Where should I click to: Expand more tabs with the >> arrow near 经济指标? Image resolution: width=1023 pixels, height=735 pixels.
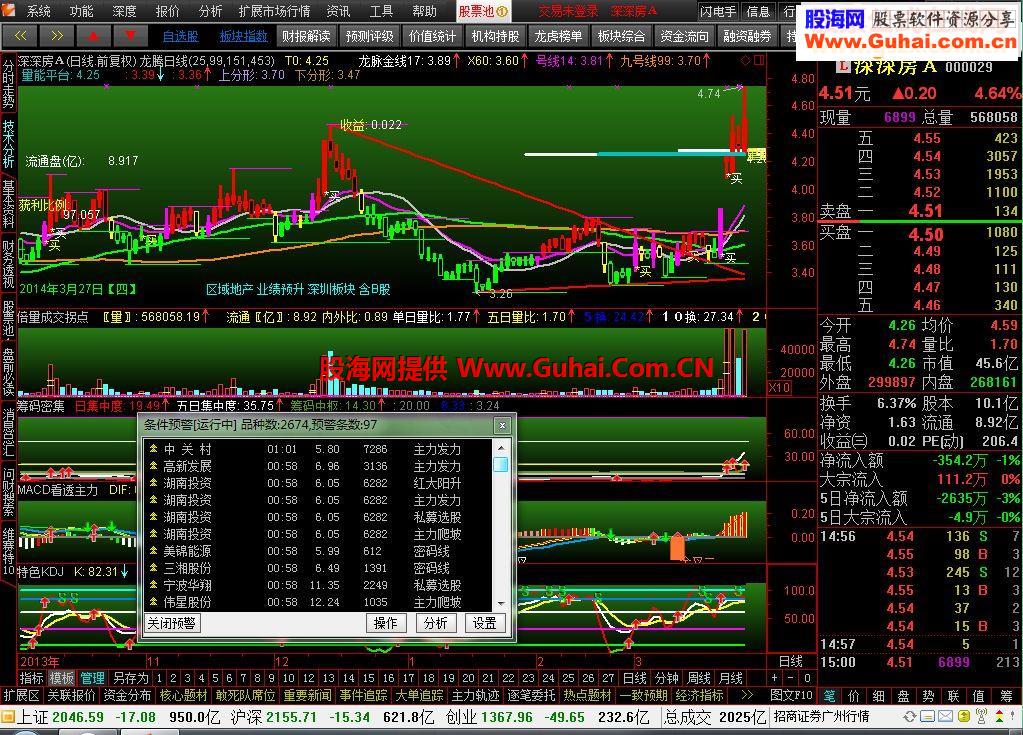747,695
